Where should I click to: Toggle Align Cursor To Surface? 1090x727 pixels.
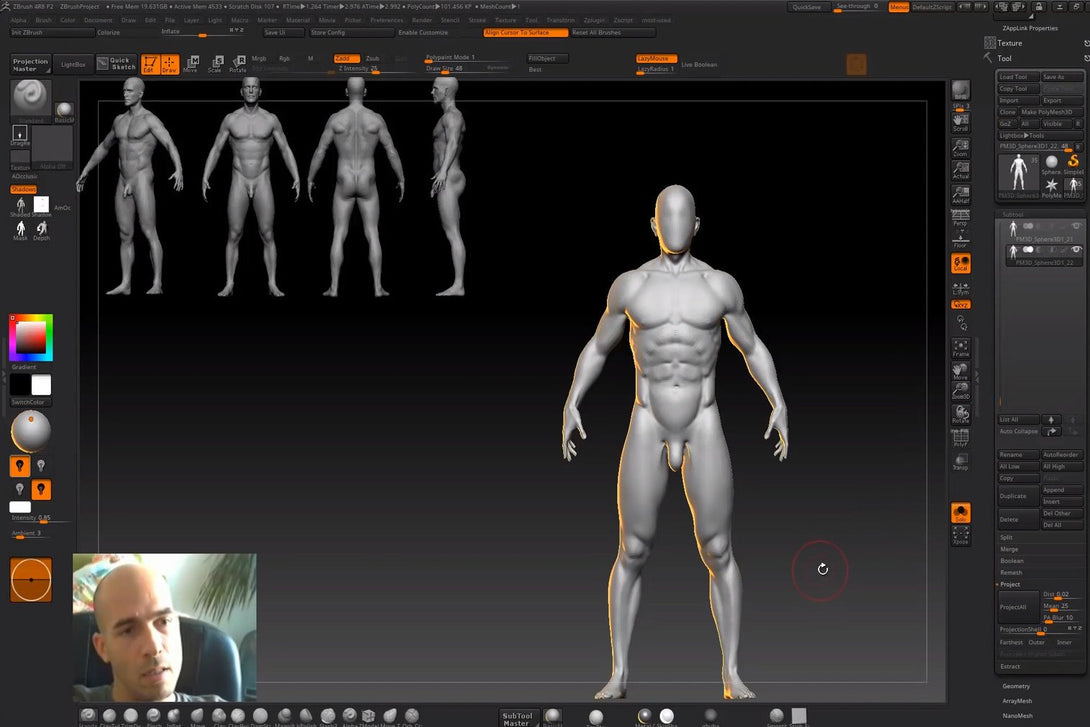(x=526, y=33)
